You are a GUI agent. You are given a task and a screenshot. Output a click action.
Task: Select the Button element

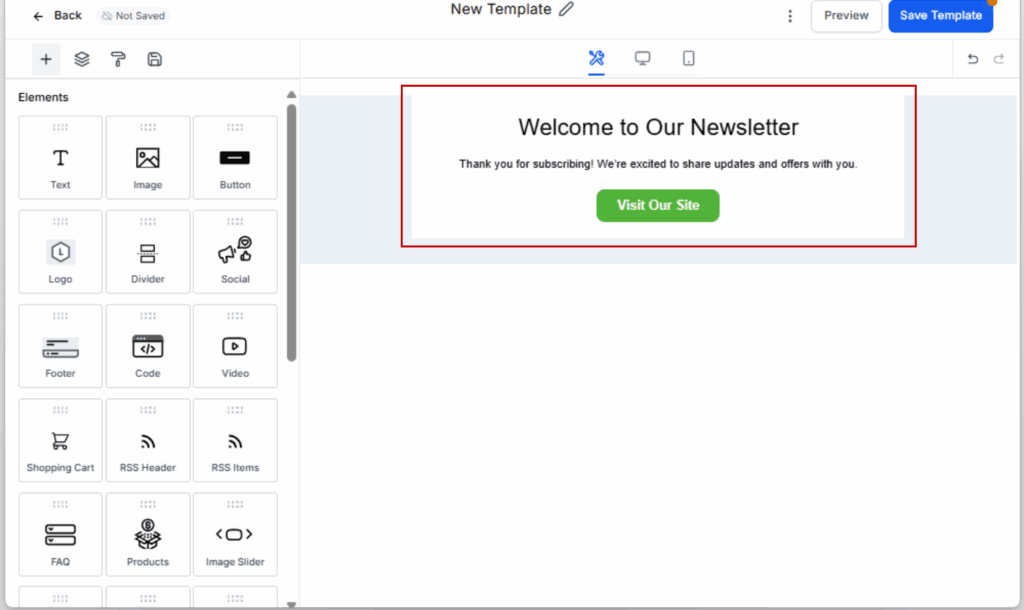pos(235,157)
